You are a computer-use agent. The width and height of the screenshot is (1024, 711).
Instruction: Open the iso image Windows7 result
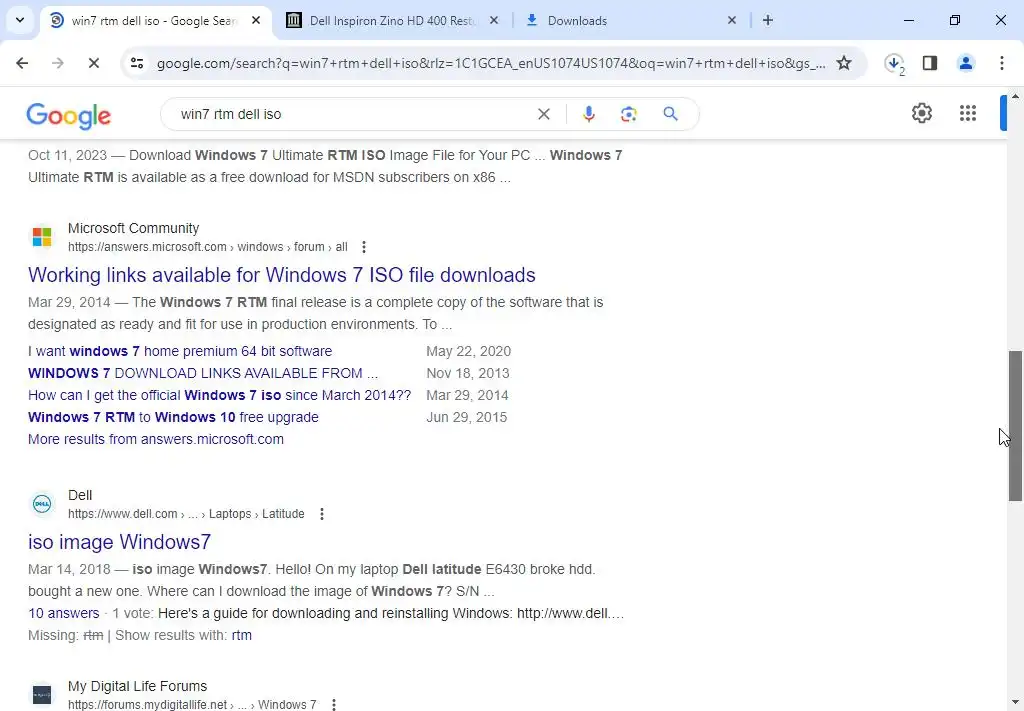coord(120,542)
